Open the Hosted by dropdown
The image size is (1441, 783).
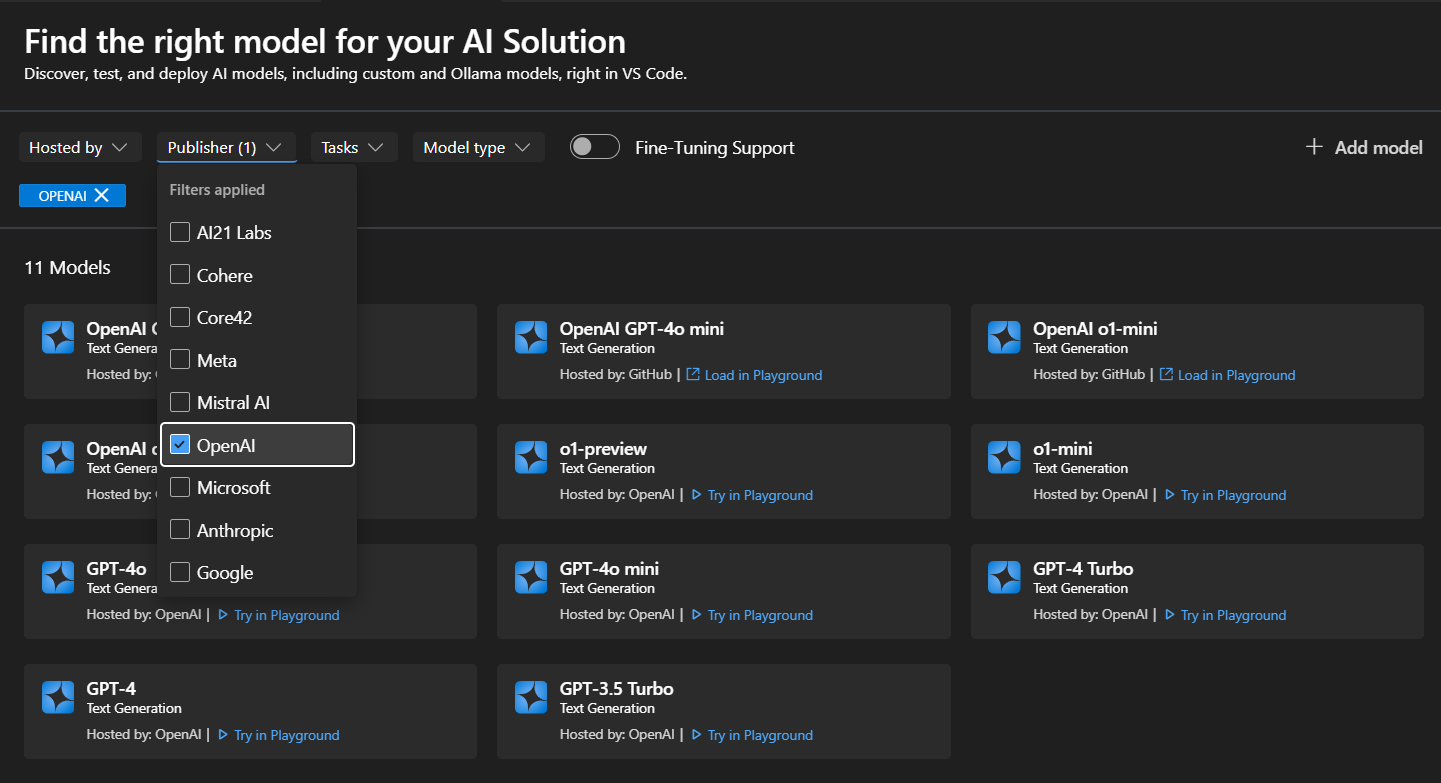point(79,148)
